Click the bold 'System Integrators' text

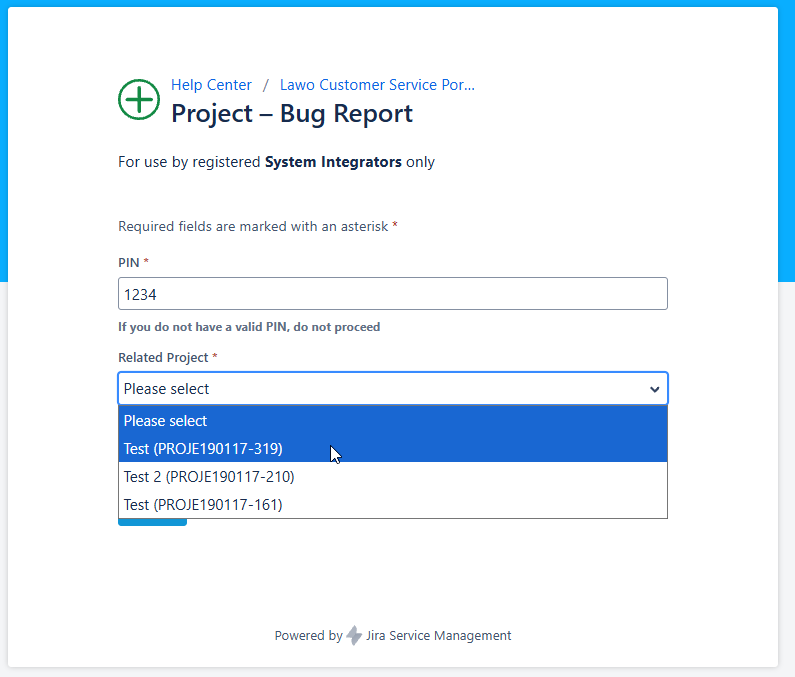pos(333,162)
